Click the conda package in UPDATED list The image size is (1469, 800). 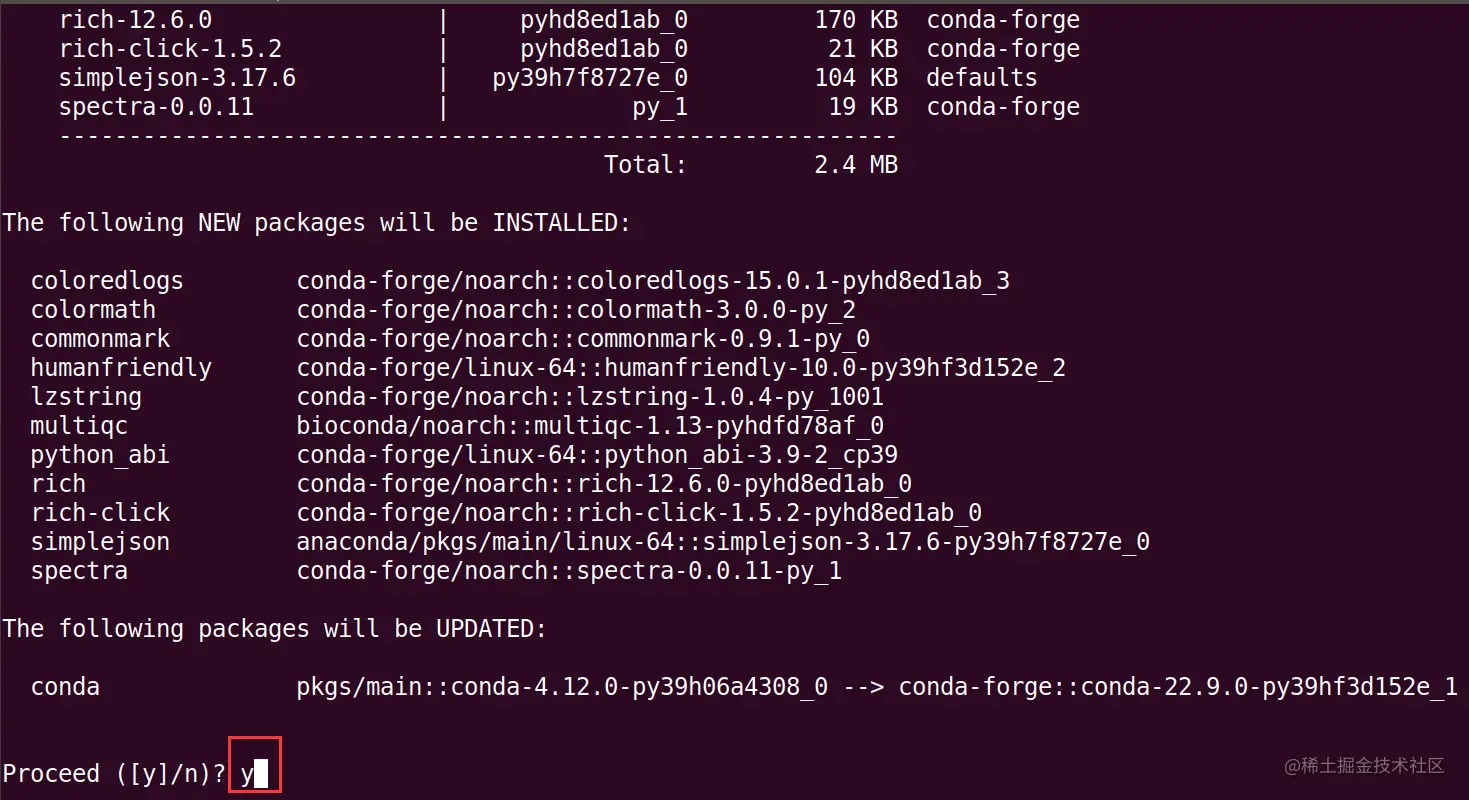(65, 686)
